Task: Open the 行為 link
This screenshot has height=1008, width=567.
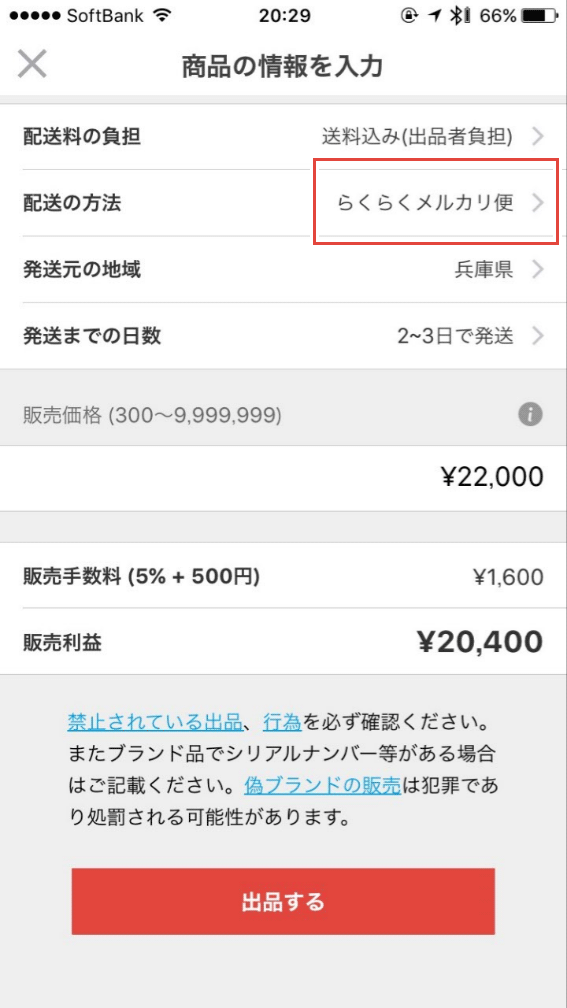Action: coord(282,722)
